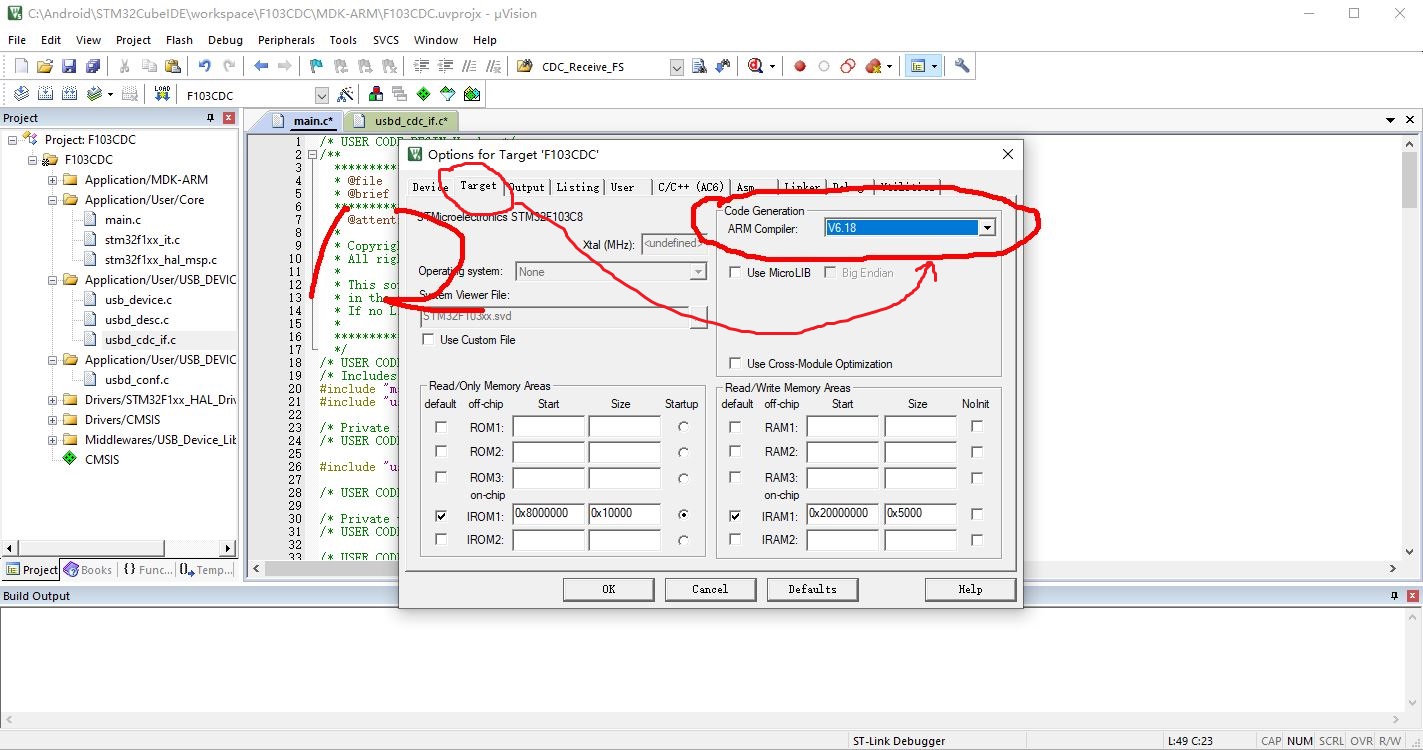Click the Configuration wrench icon

tap(962, 66)
